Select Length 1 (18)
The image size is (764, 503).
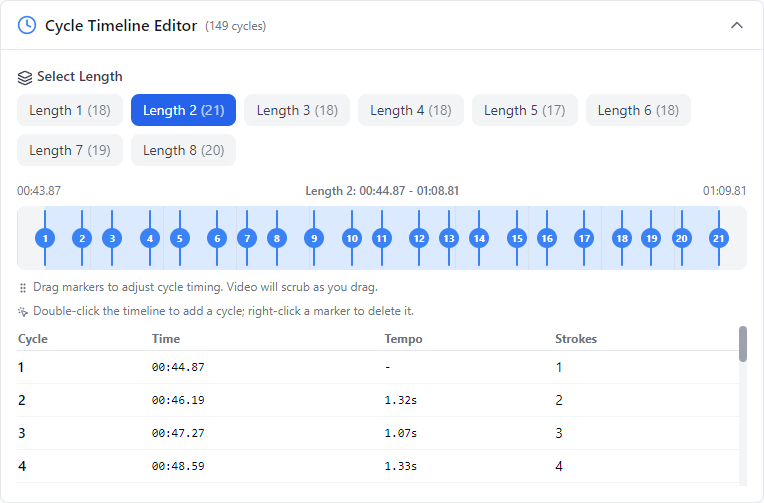pos(70,110)
